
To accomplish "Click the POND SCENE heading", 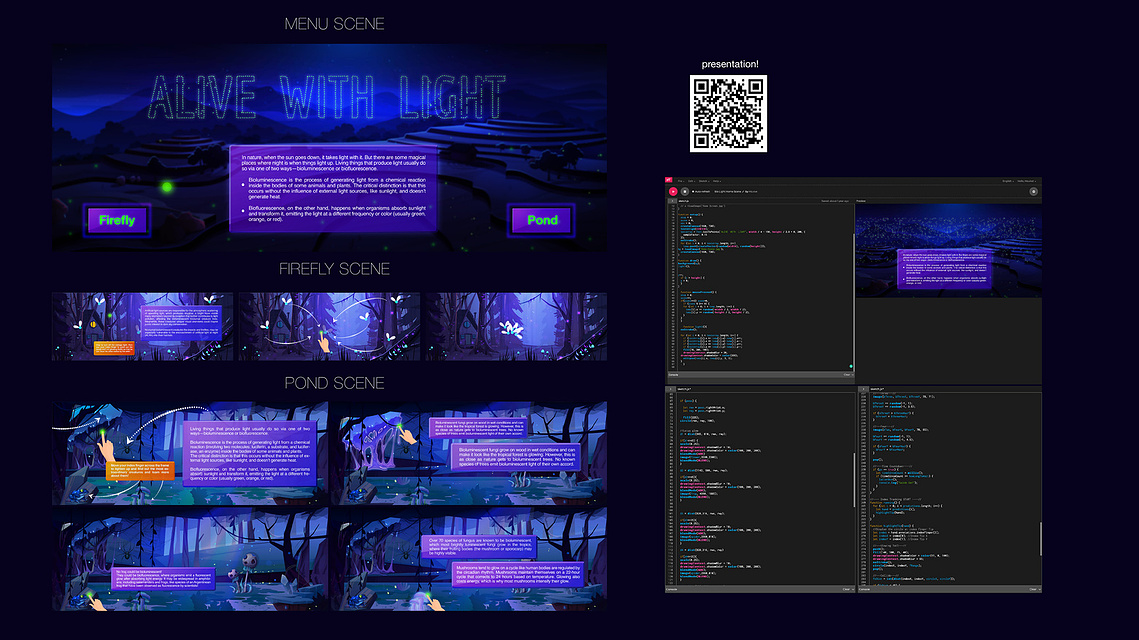I will pos(334,383).
